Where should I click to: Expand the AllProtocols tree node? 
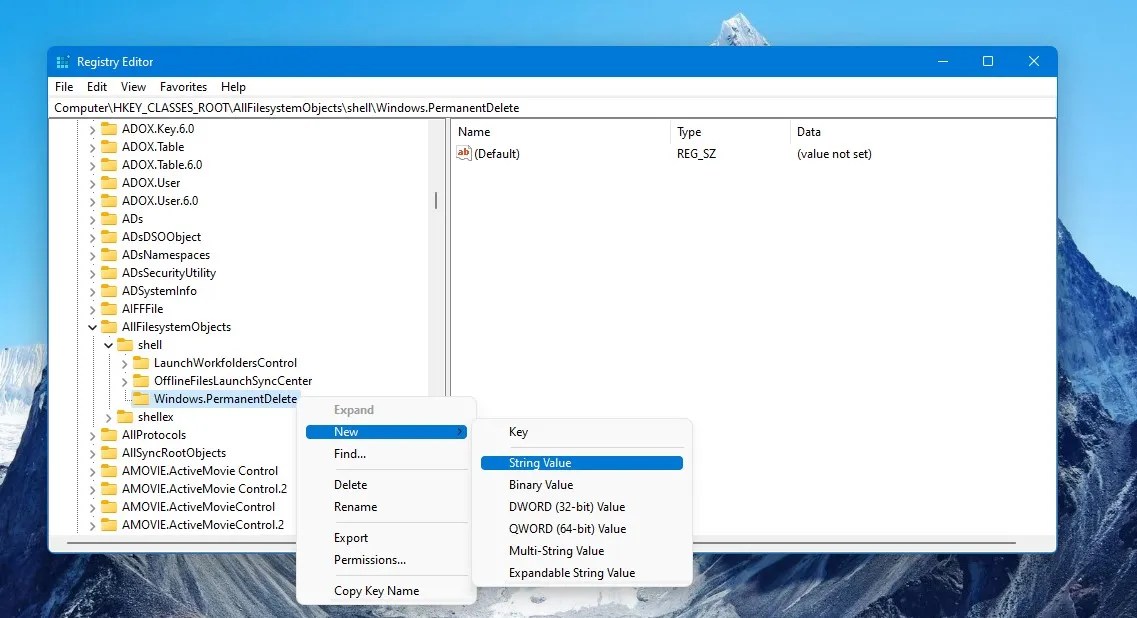tap(92, 435)
